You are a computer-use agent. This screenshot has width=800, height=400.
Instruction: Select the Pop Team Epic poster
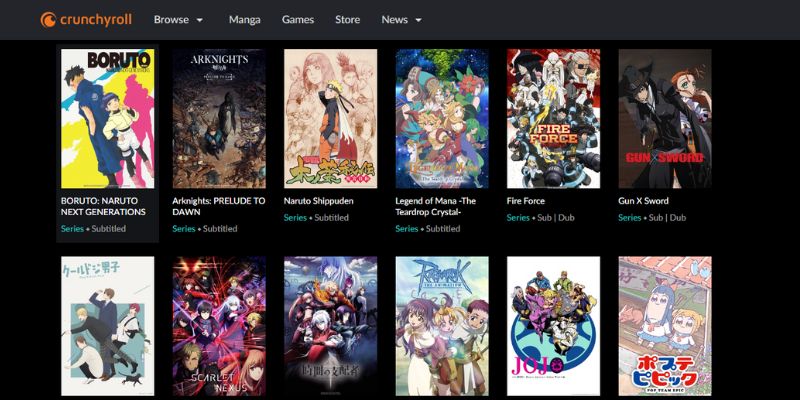coord(665,327)
